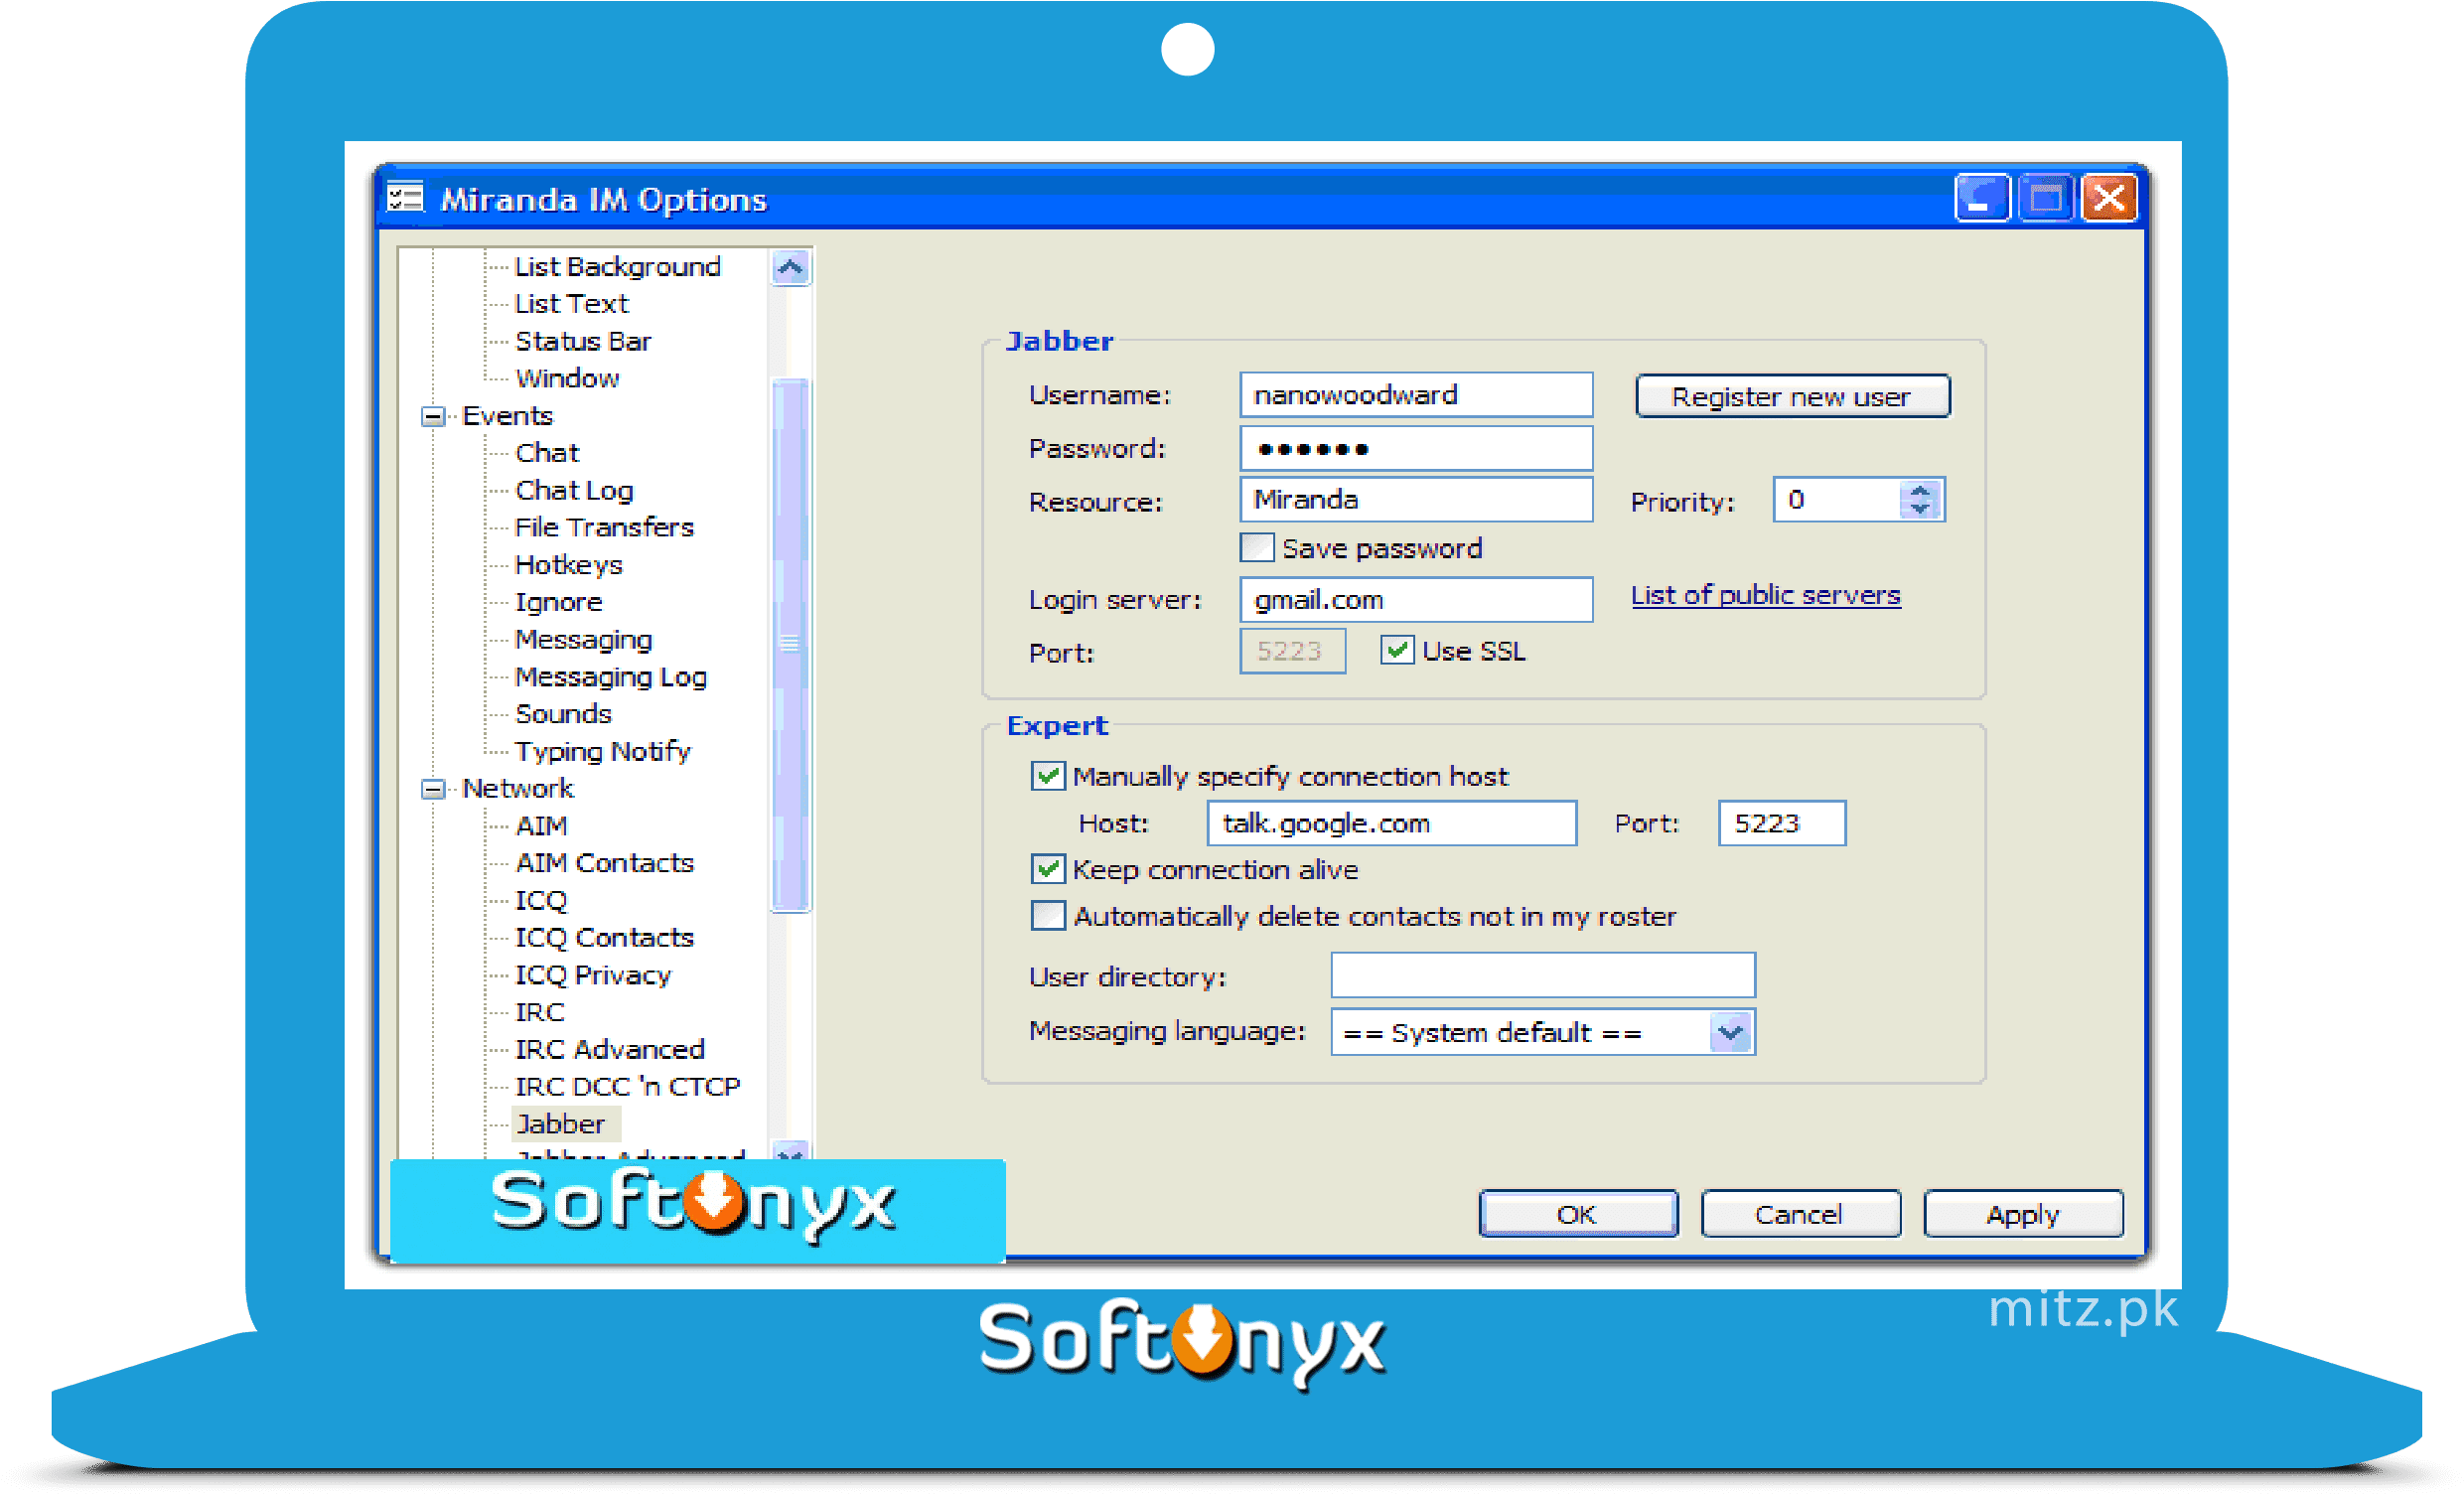Enable Automatically delete contacts not in roster
2464x1494 pixels.
pos(1047,916)
